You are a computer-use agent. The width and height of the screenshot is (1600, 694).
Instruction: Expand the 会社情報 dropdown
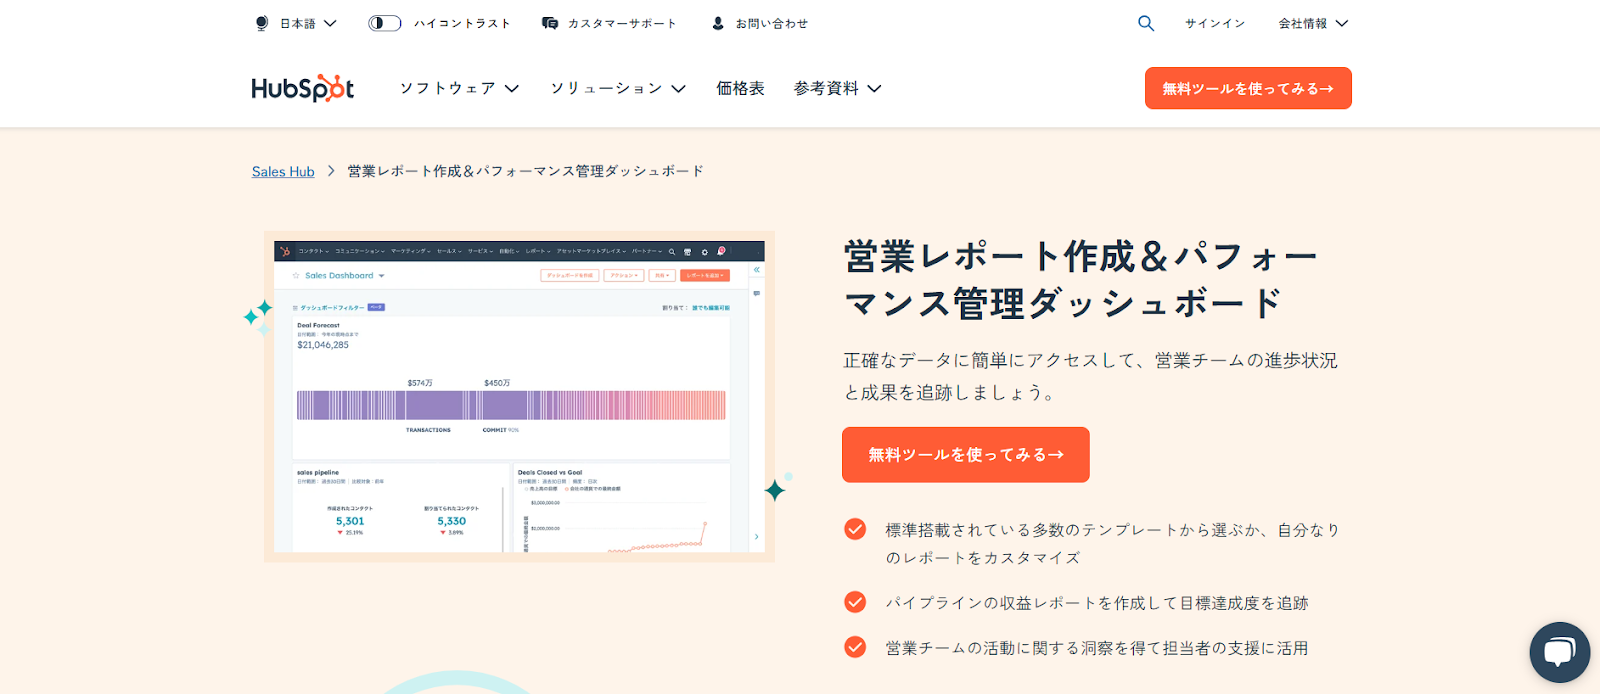[1314, 23]
